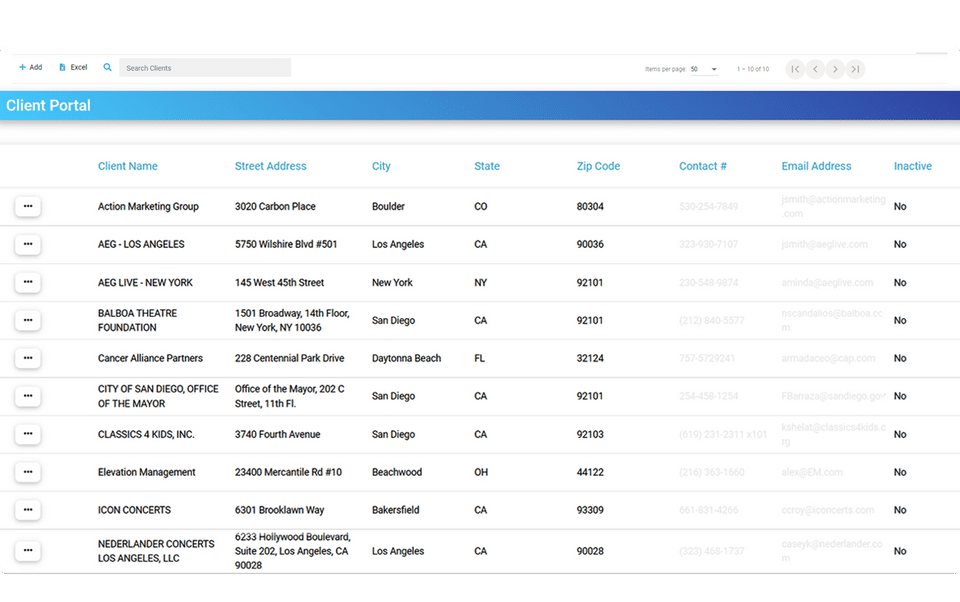
Task: Click state cell OH
Action: click(x=481, y=472)
